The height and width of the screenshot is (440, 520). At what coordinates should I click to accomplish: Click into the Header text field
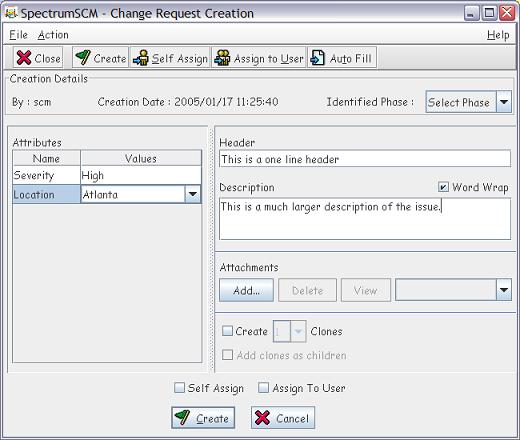365,159
